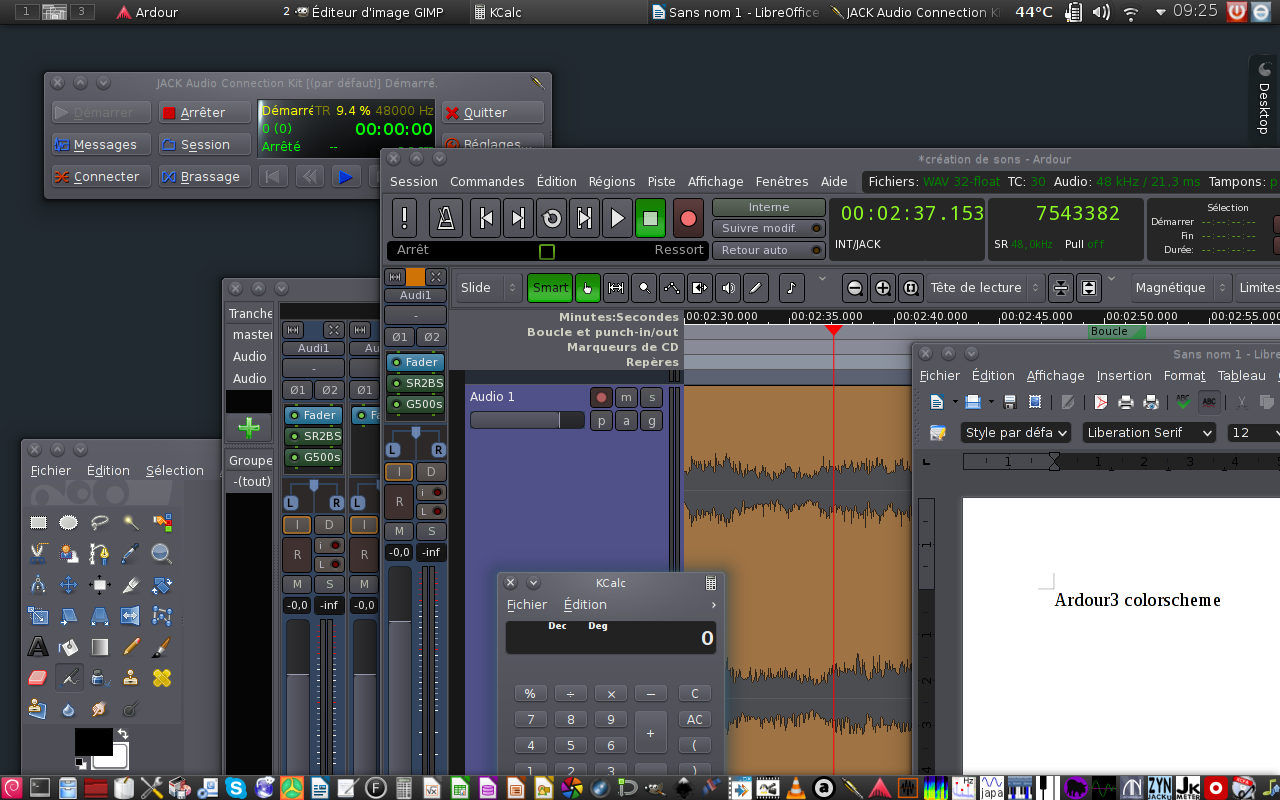Select GIMP scissors select tool

pos(38,553)
